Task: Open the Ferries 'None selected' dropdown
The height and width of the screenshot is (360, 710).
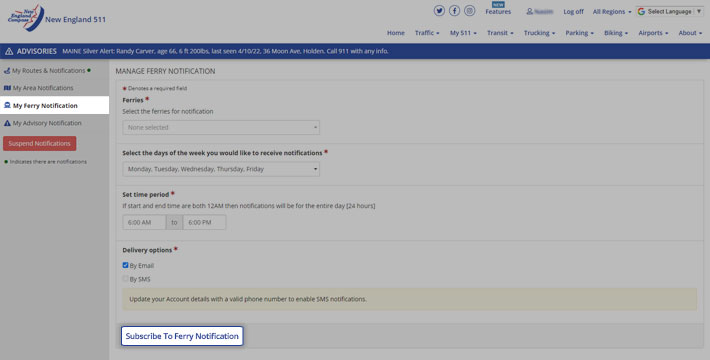Action: [x=221, y=128]
